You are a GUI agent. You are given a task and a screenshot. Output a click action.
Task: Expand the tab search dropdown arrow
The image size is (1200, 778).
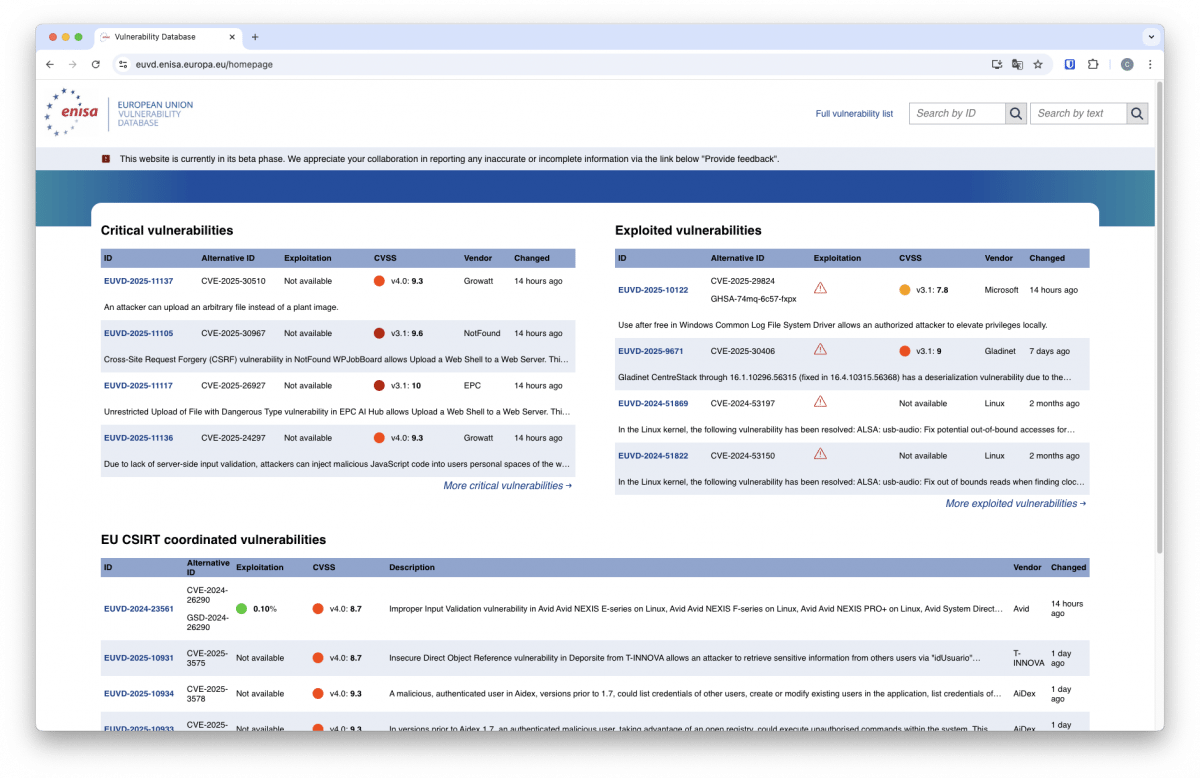pyautogui.click(x=1149, y=37)
